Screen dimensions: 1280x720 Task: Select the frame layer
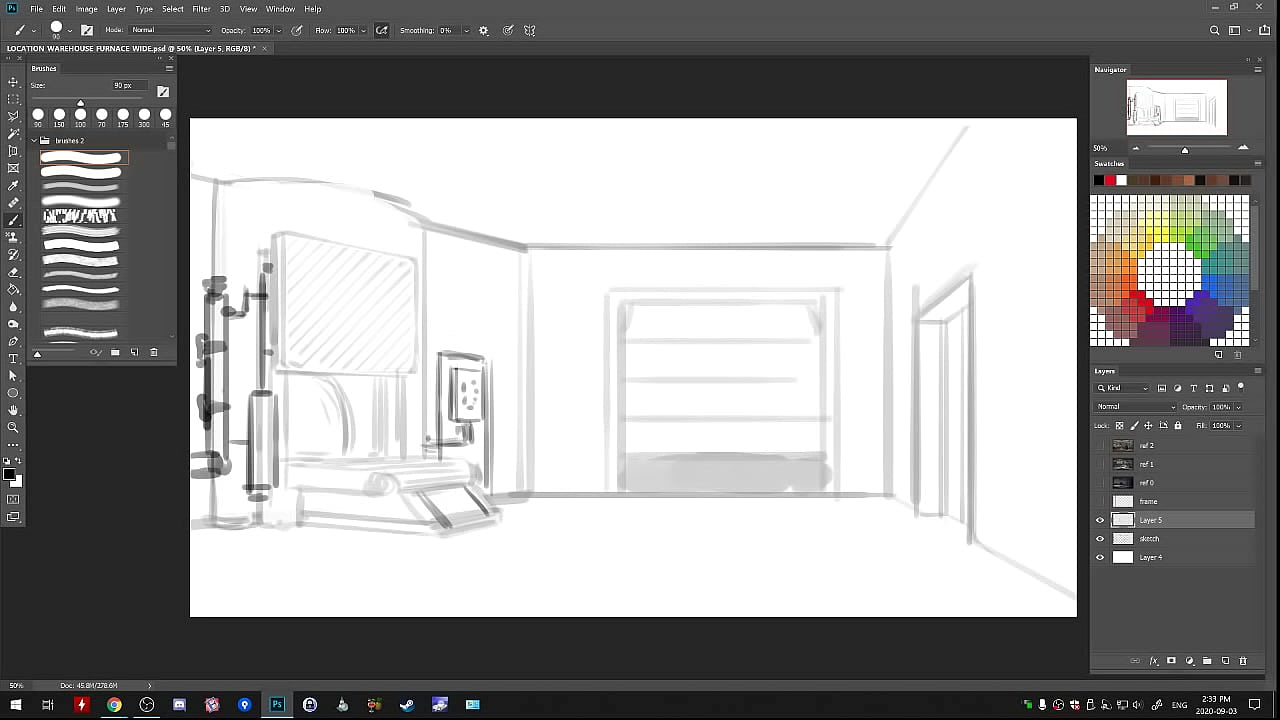tap(1148, 502)
